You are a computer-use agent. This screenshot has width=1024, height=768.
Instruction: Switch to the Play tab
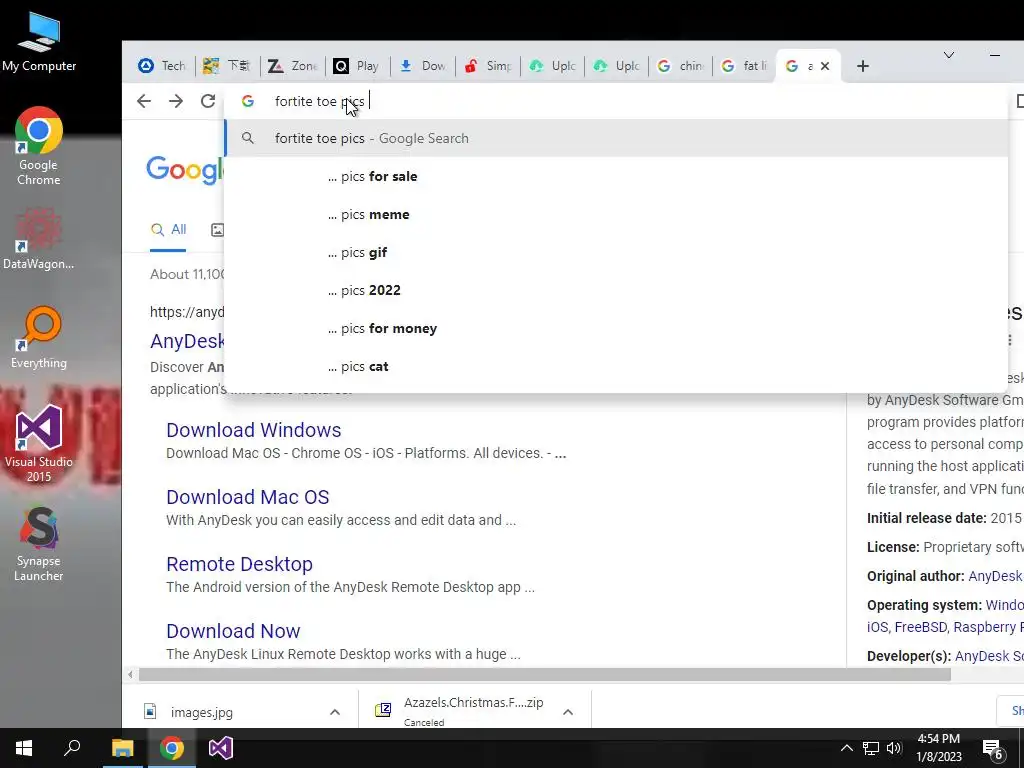tap(356, 66)
